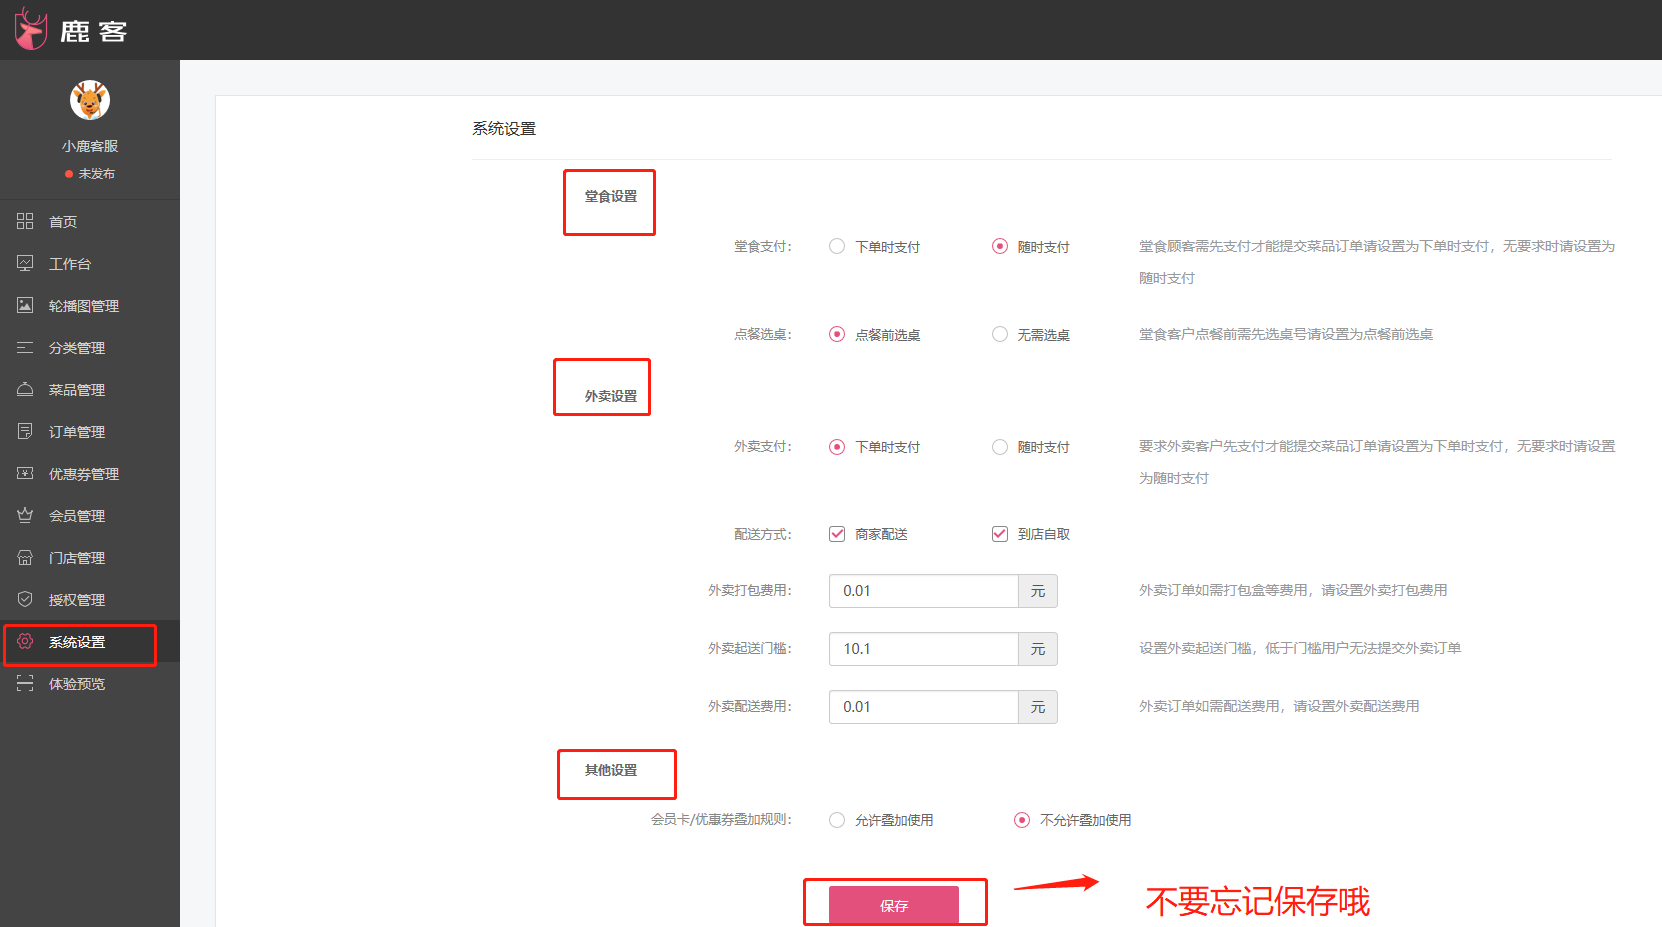This screenshot has height=927, width=1662.
Task: Select 随时支付 for 堂食支付
Action: click(x=1000, y=246)
